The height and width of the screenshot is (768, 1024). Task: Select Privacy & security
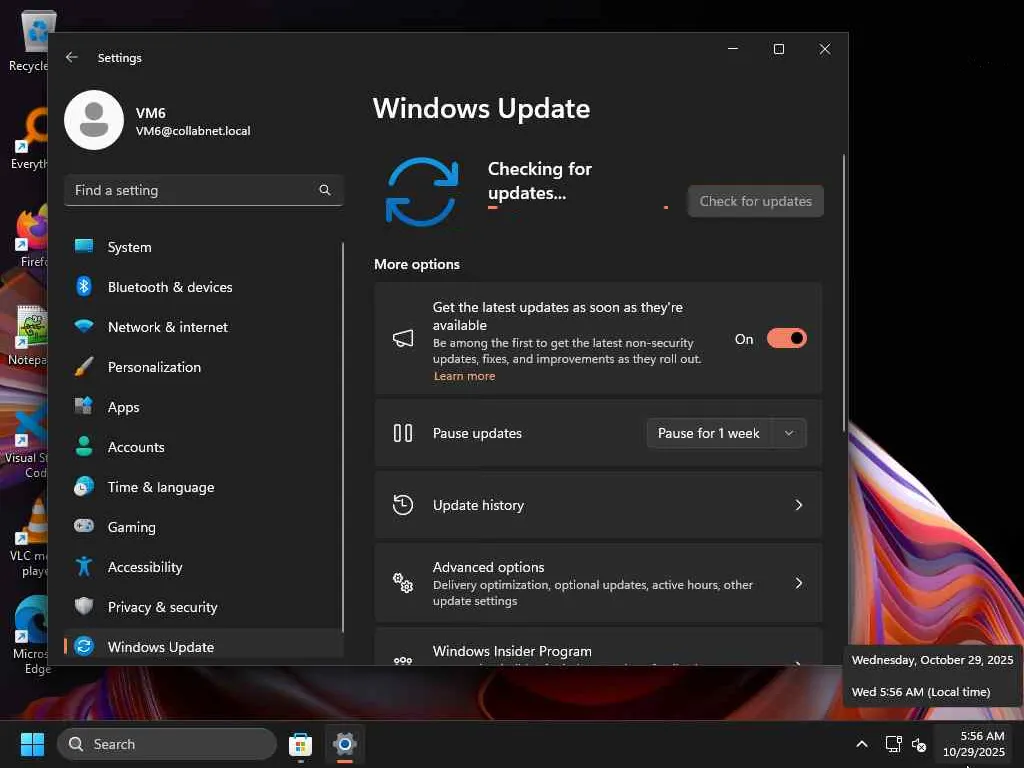pyautogui.click(x=203, y=607)
